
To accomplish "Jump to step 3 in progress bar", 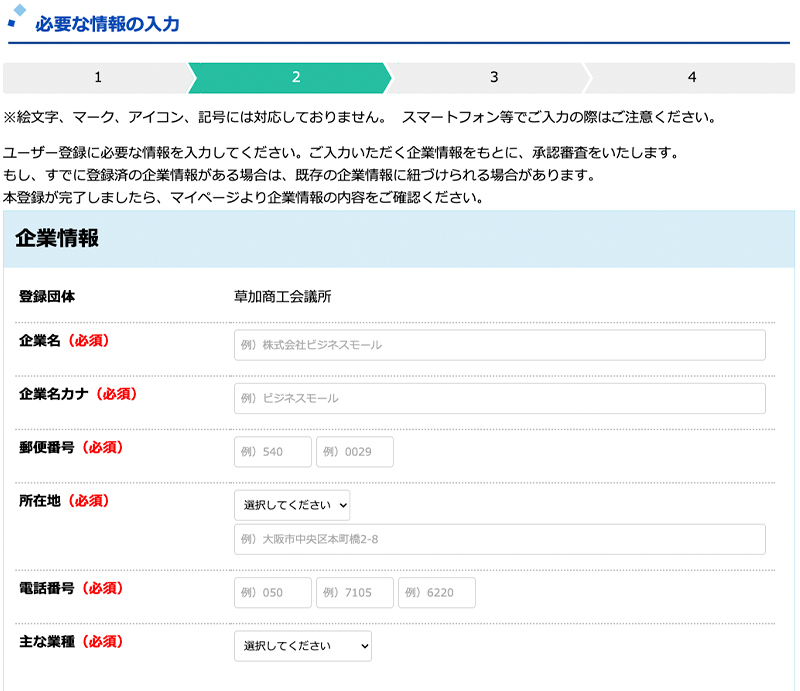I will 494,77.
